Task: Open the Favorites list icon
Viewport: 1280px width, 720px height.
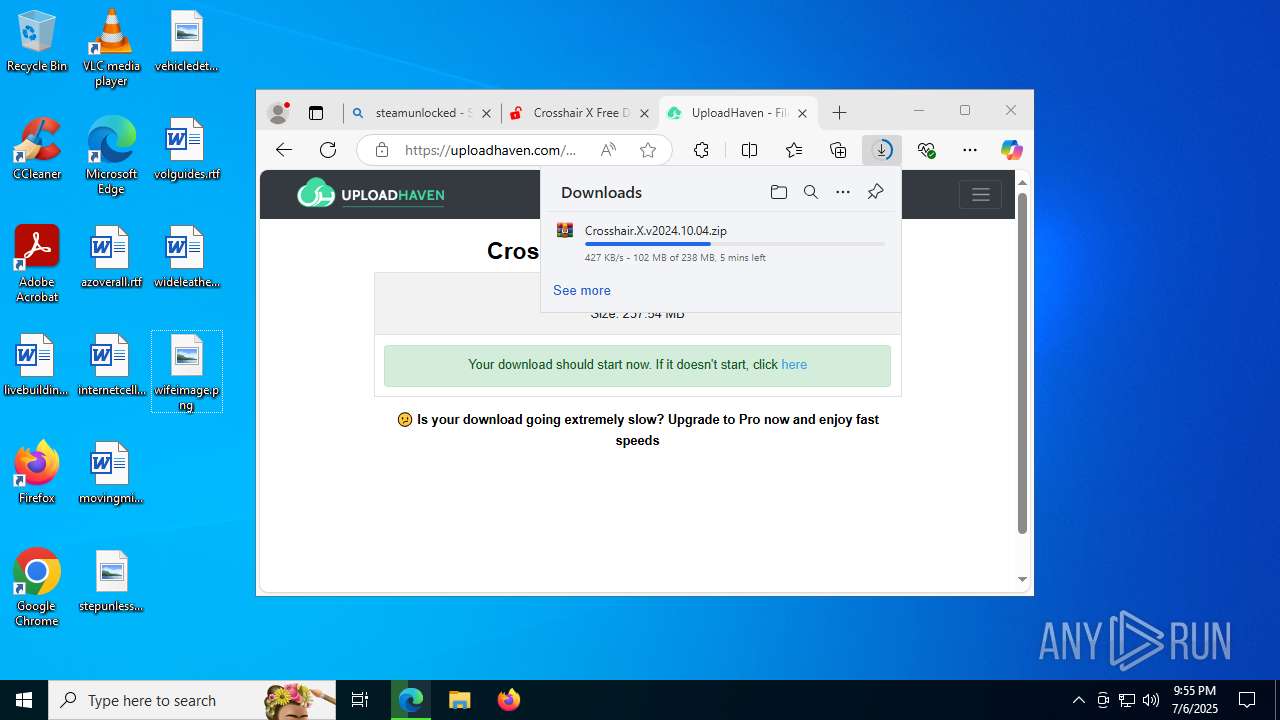Action: pyautogui.click(x=794, y=150)
